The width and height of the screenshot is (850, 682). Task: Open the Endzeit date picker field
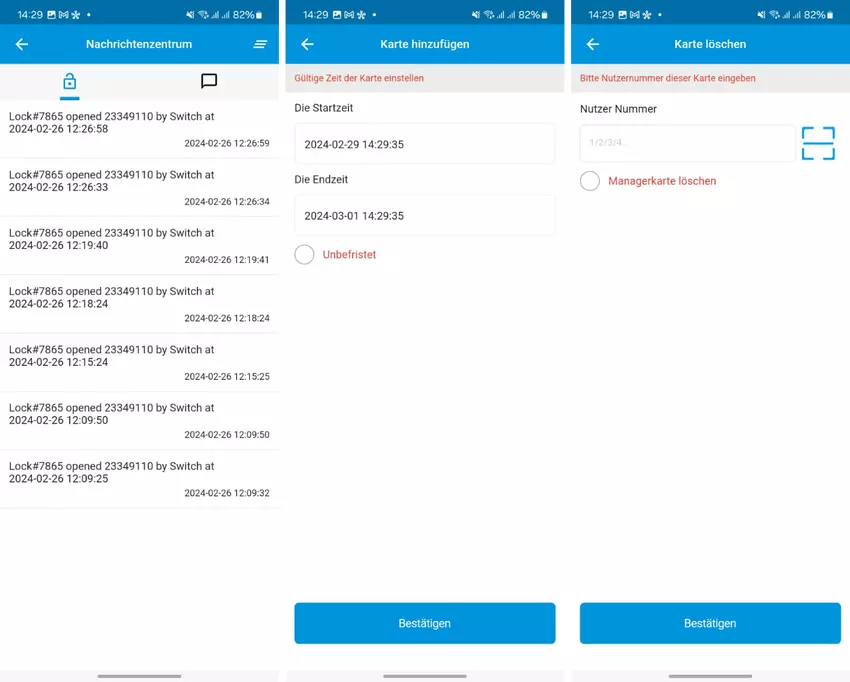click(x=424, y=216)
